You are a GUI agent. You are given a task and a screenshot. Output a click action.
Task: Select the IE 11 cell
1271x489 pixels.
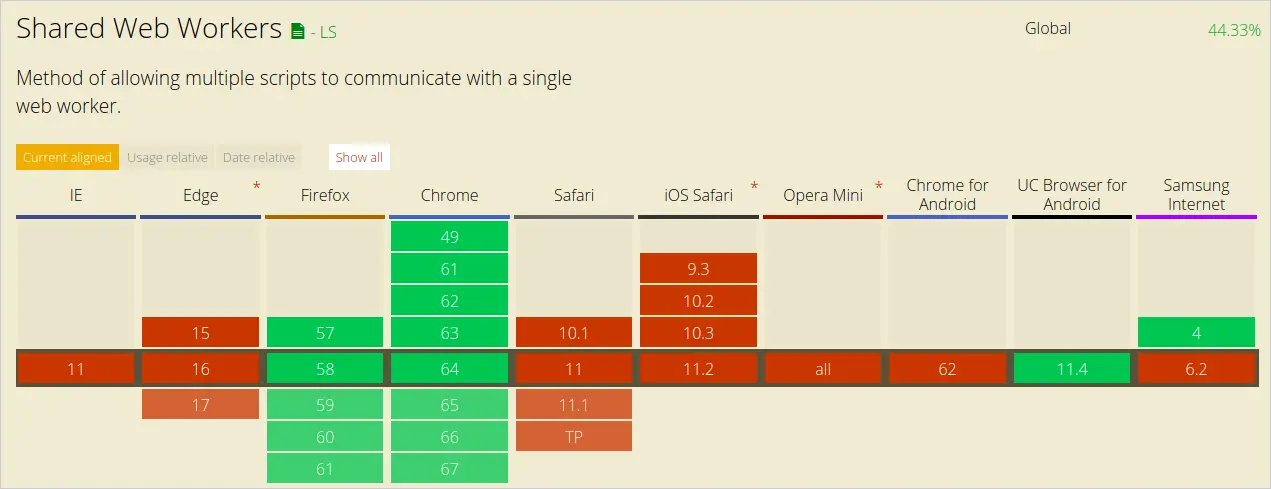point(76,369)
